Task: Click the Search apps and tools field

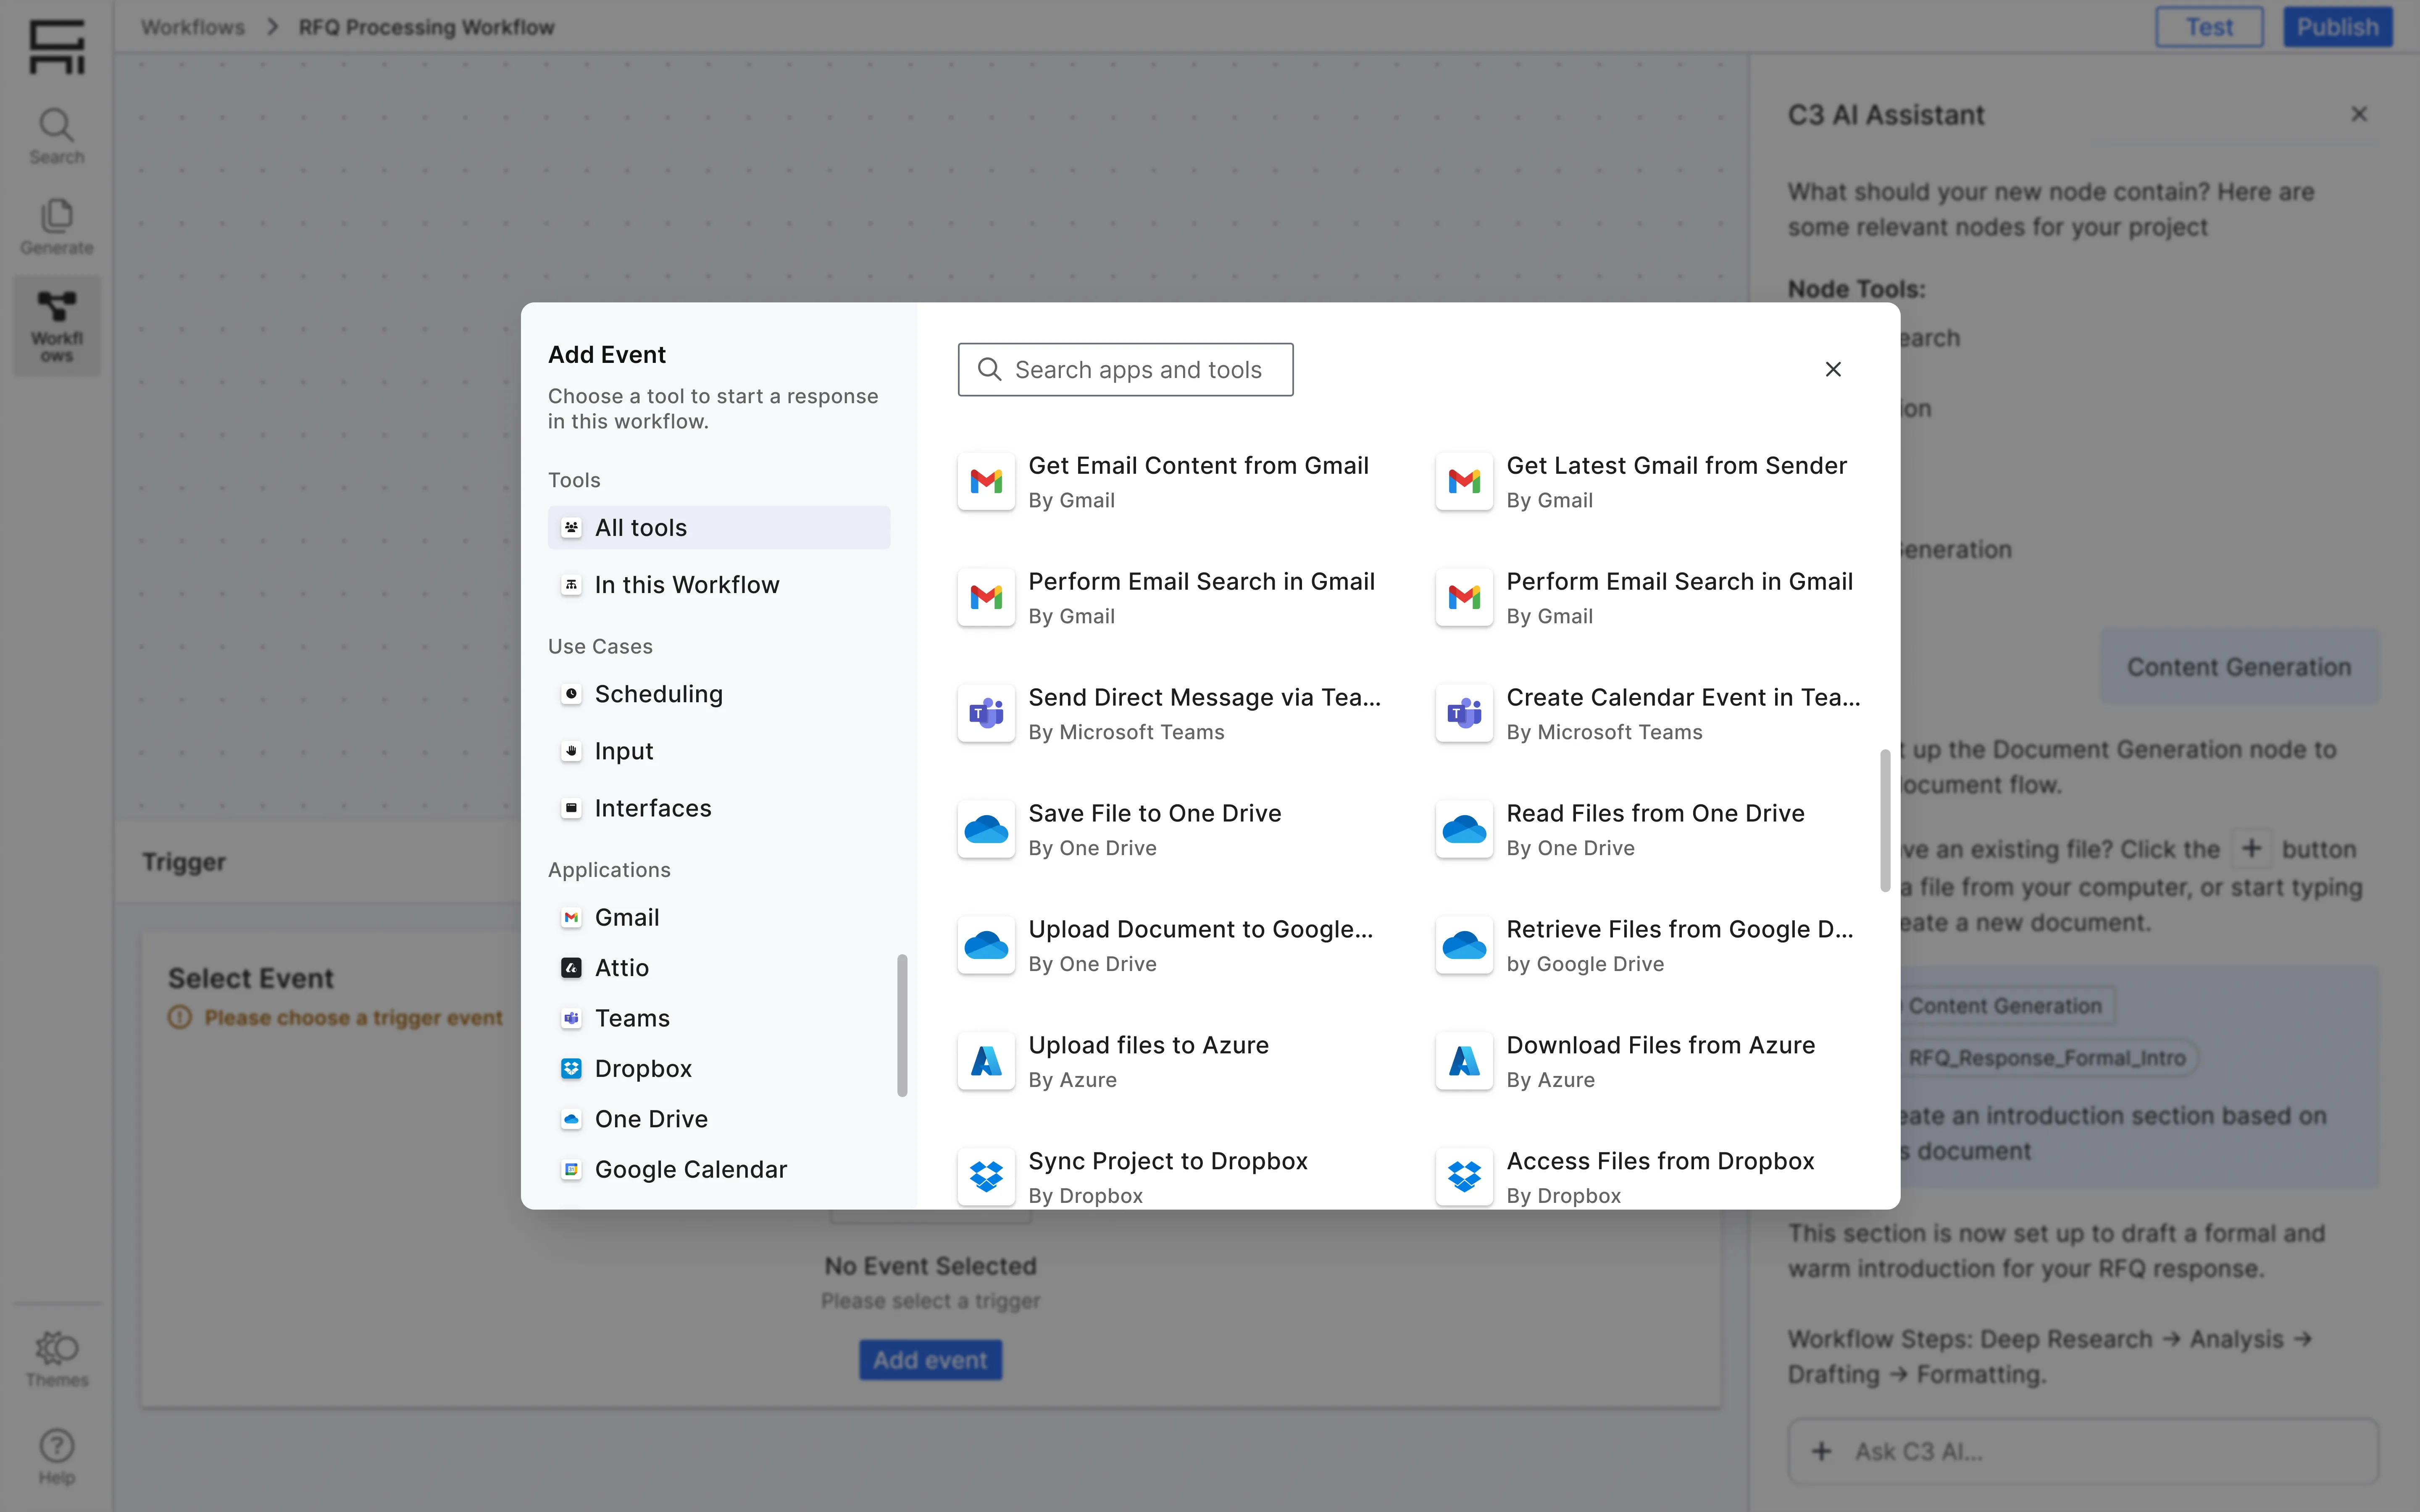Action: click(1125, 370)
